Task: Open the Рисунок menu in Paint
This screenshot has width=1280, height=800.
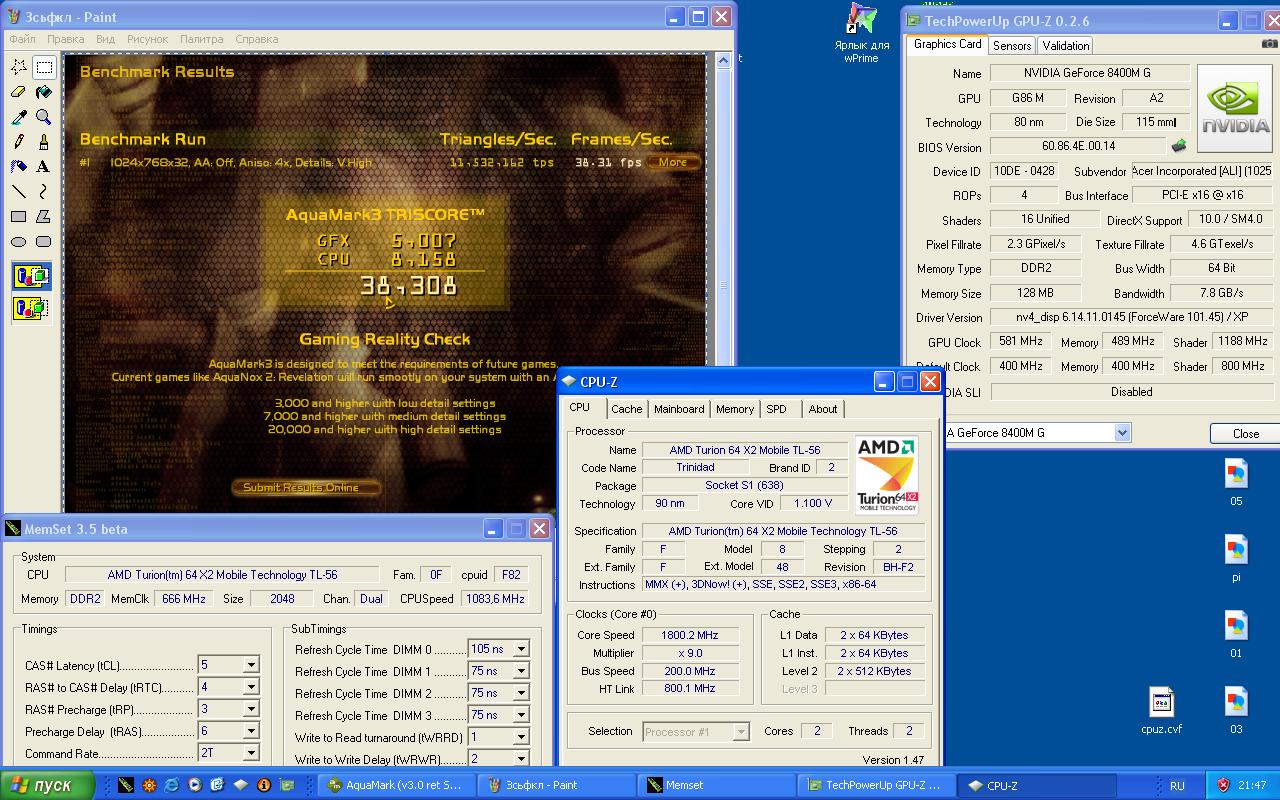Action: click(148, 39)
